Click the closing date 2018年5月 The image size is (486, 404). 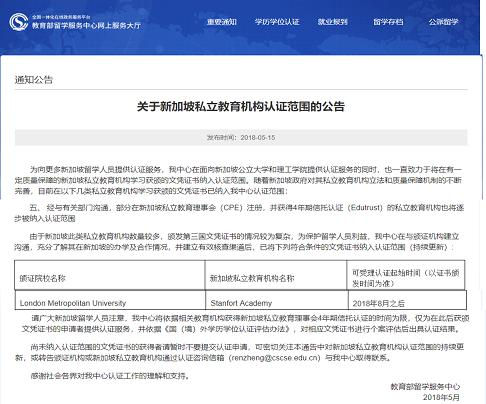tap(441, 397)
